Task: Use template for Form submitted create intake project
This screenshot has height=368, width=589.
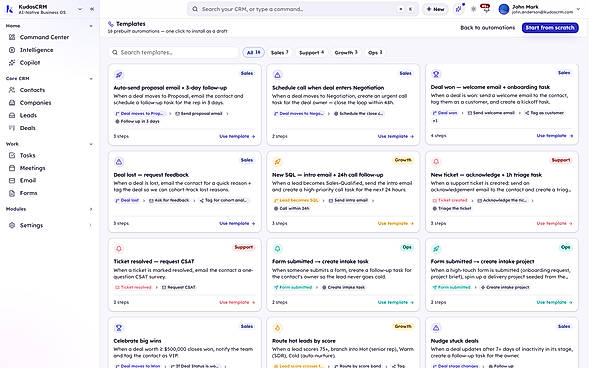Action: pyautogui.click(x=555, y=302)
